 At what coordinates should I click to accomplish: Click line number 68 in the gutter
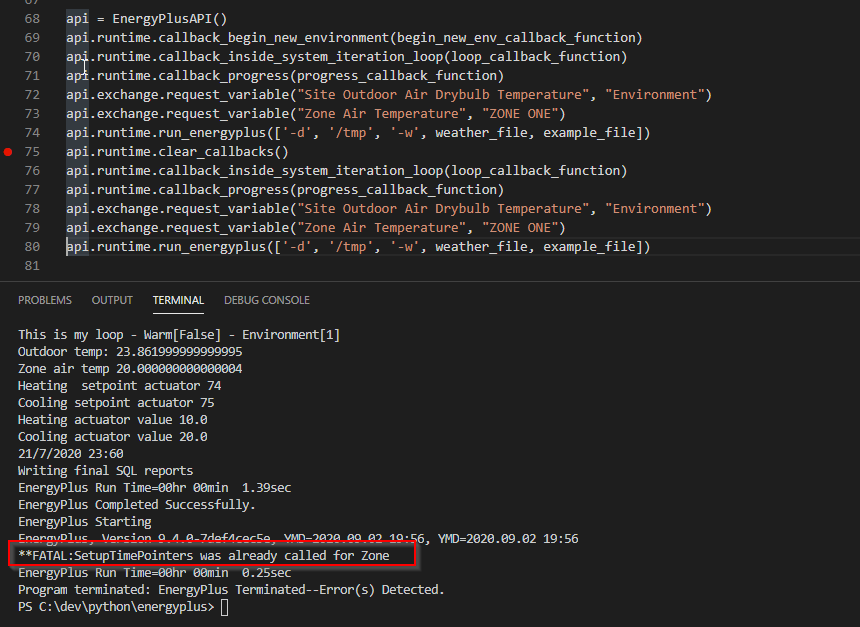tap(32, 19)
